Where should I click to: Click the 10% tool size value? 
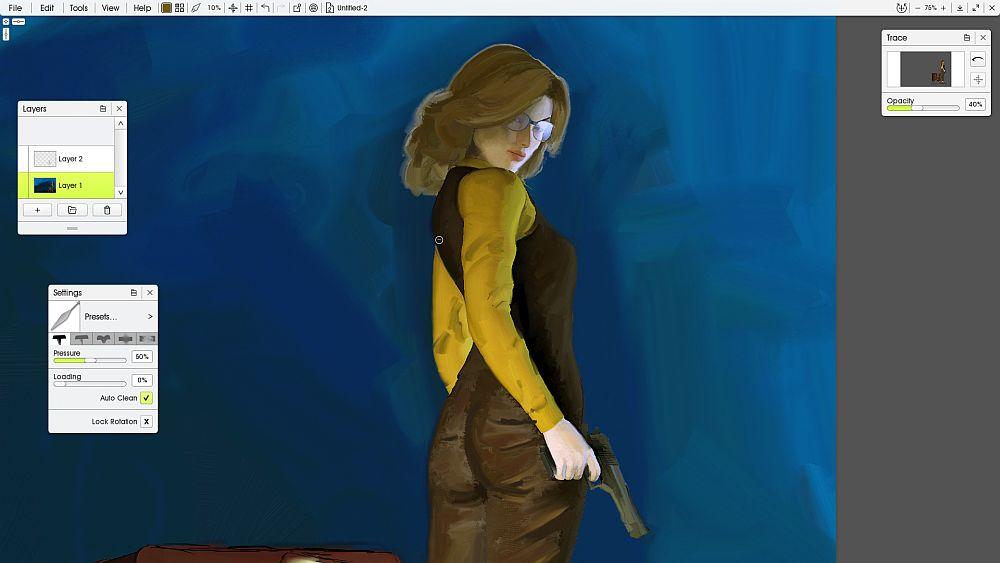(x=214, y=8)
